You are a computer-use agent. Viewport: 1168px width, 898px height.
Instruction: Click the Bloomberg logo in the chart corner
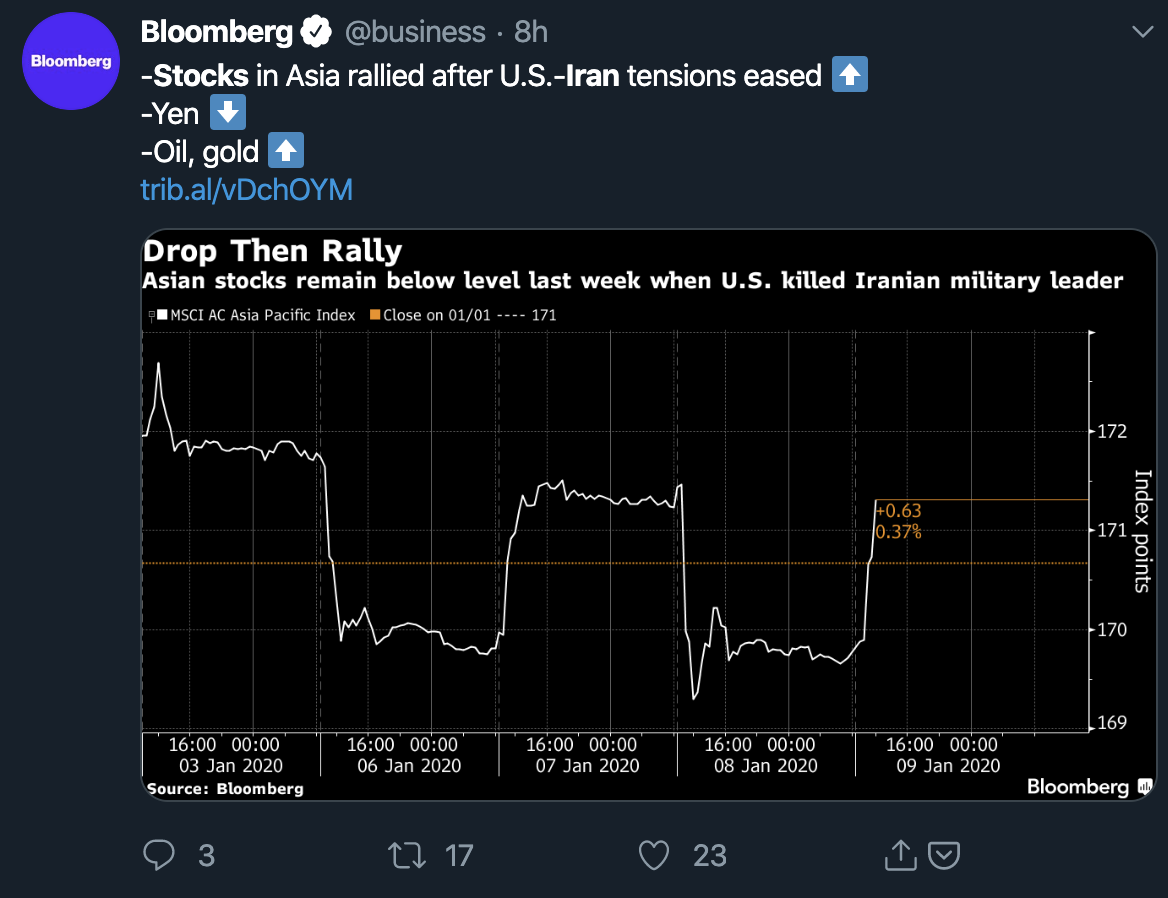[x=1089, y=787]
